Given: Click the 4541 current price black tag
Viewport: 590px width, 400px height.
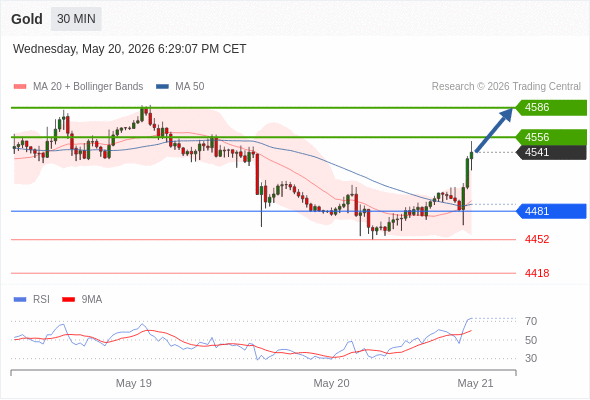Looking at the screenshot, I should click(551, 152).
